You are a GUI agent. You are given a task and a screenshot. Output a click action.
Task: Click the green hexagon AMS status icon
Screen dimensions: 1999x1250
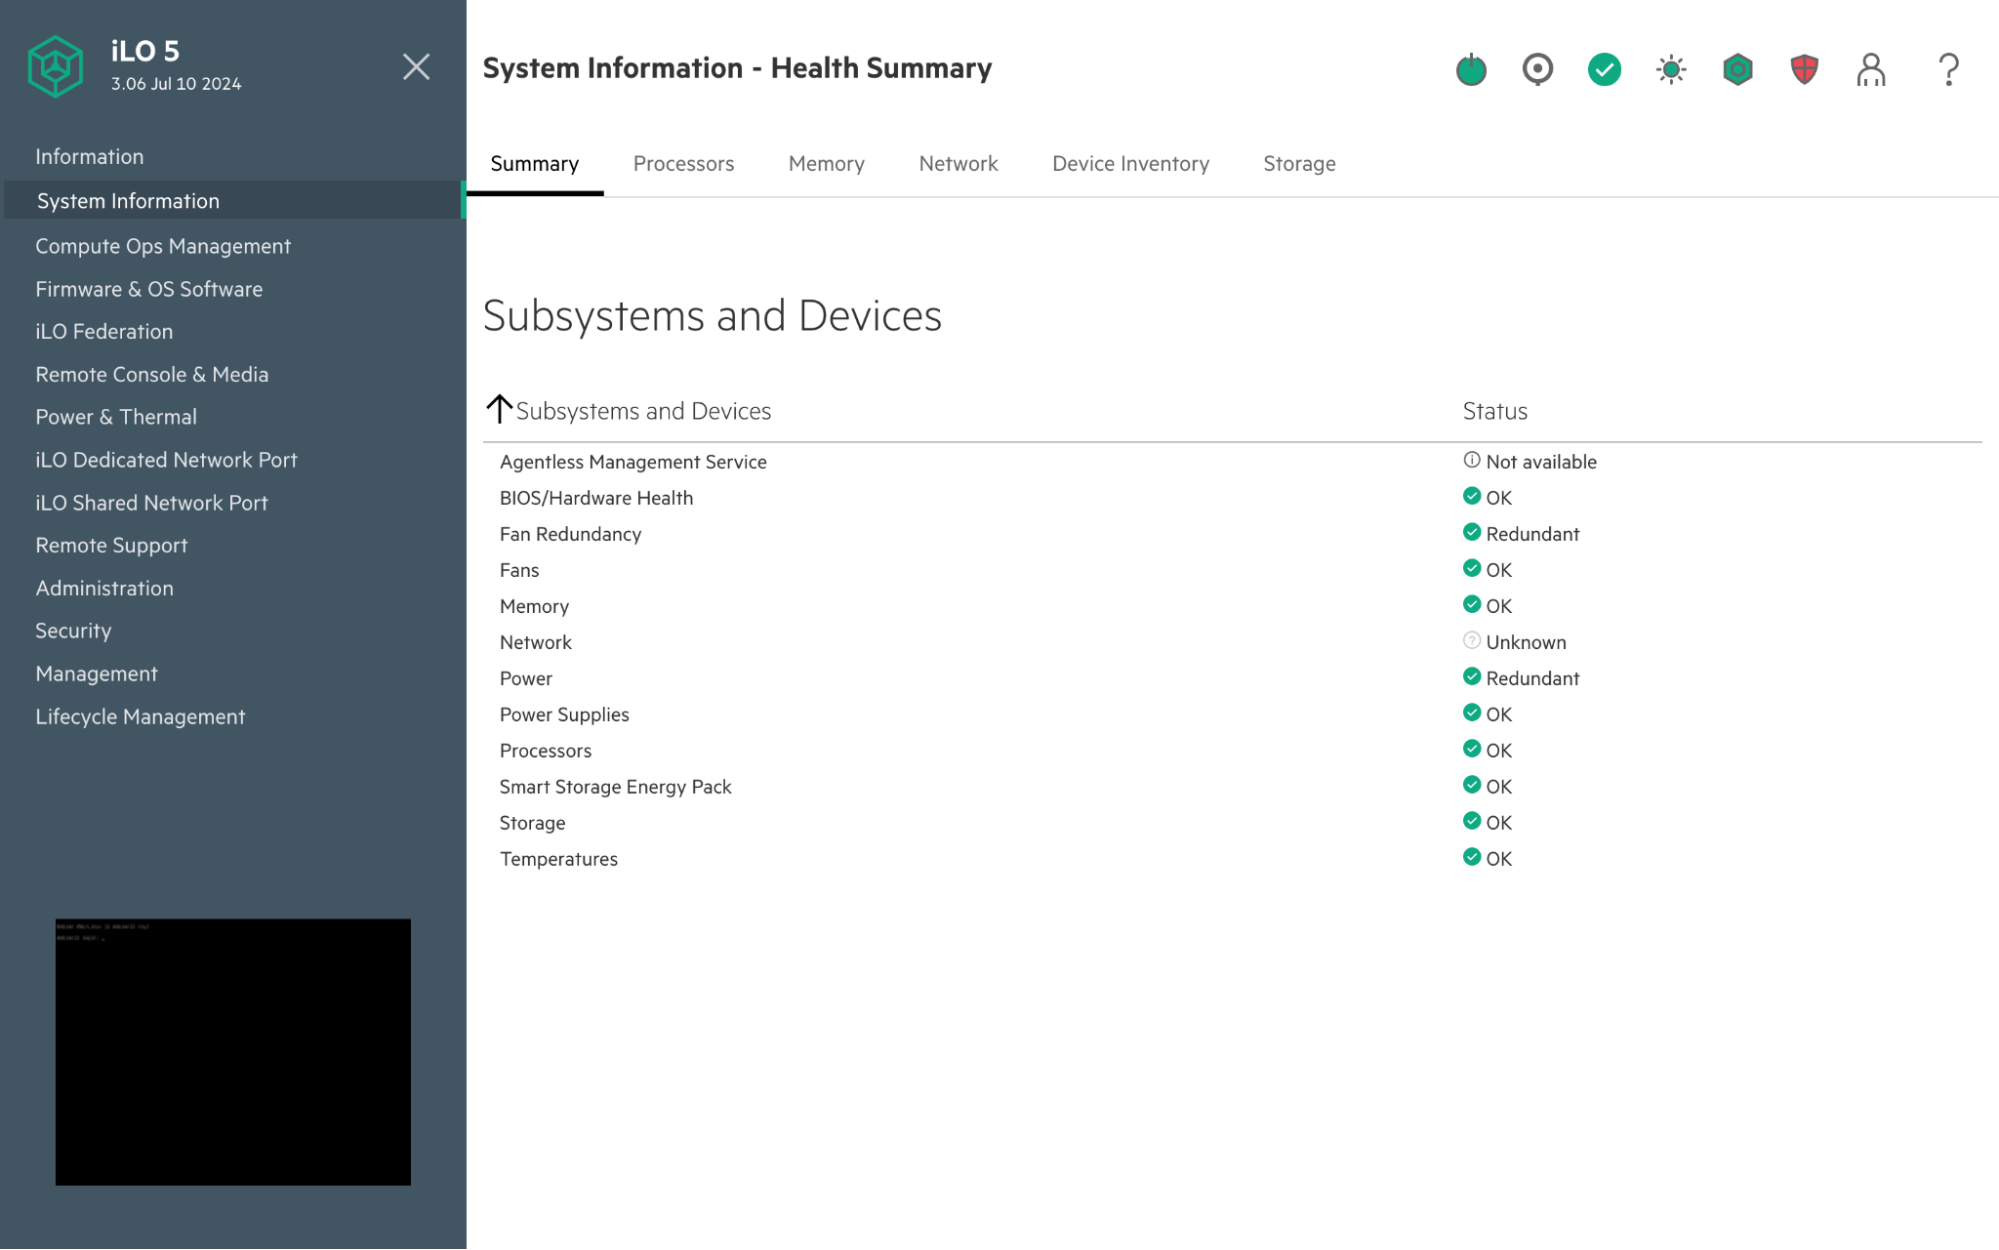click(x=1737, y=69)
